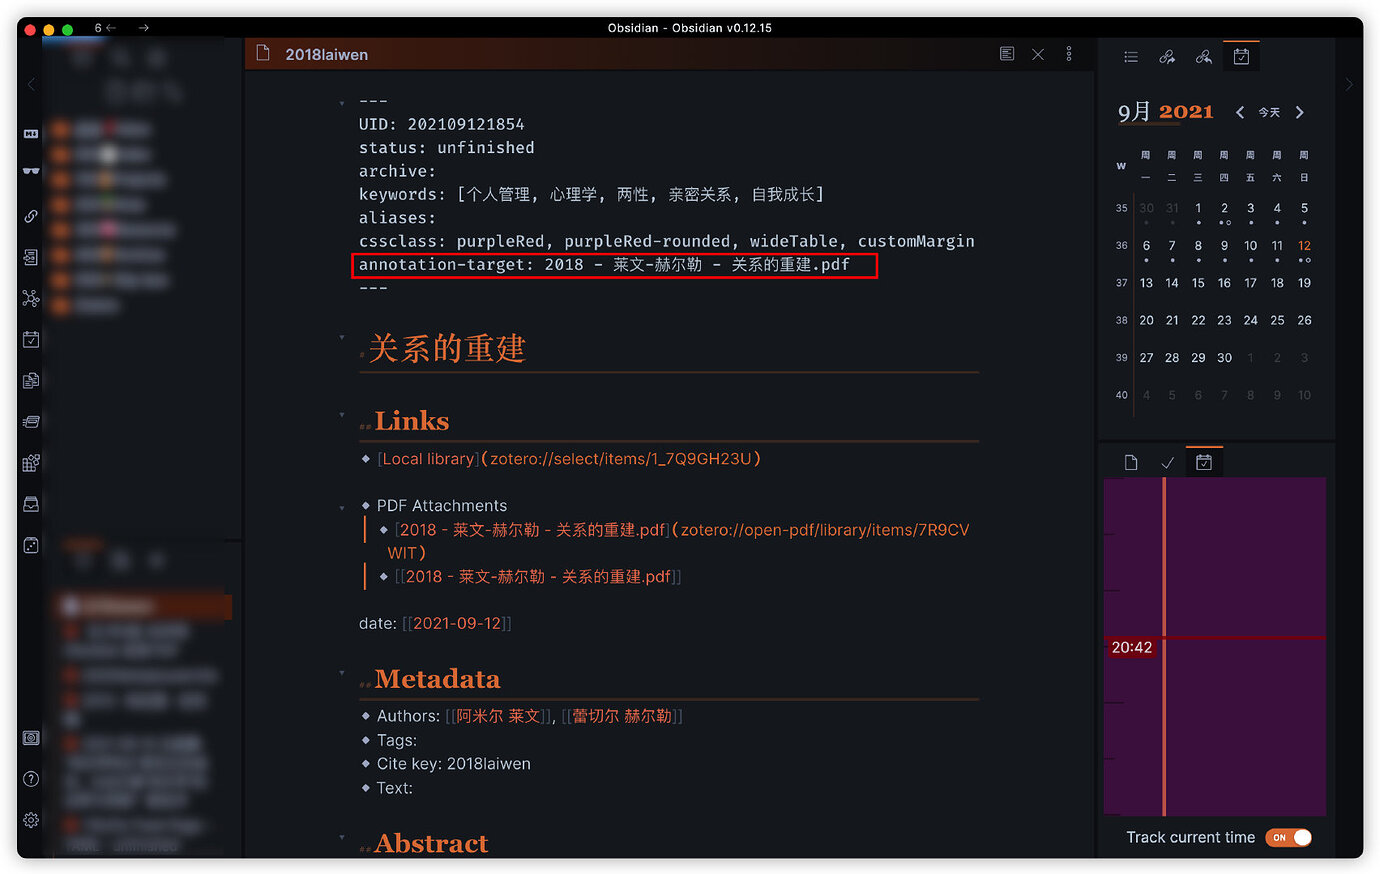
Task: Open Obsidian settings gear
Action: click(x=30, y=819)
